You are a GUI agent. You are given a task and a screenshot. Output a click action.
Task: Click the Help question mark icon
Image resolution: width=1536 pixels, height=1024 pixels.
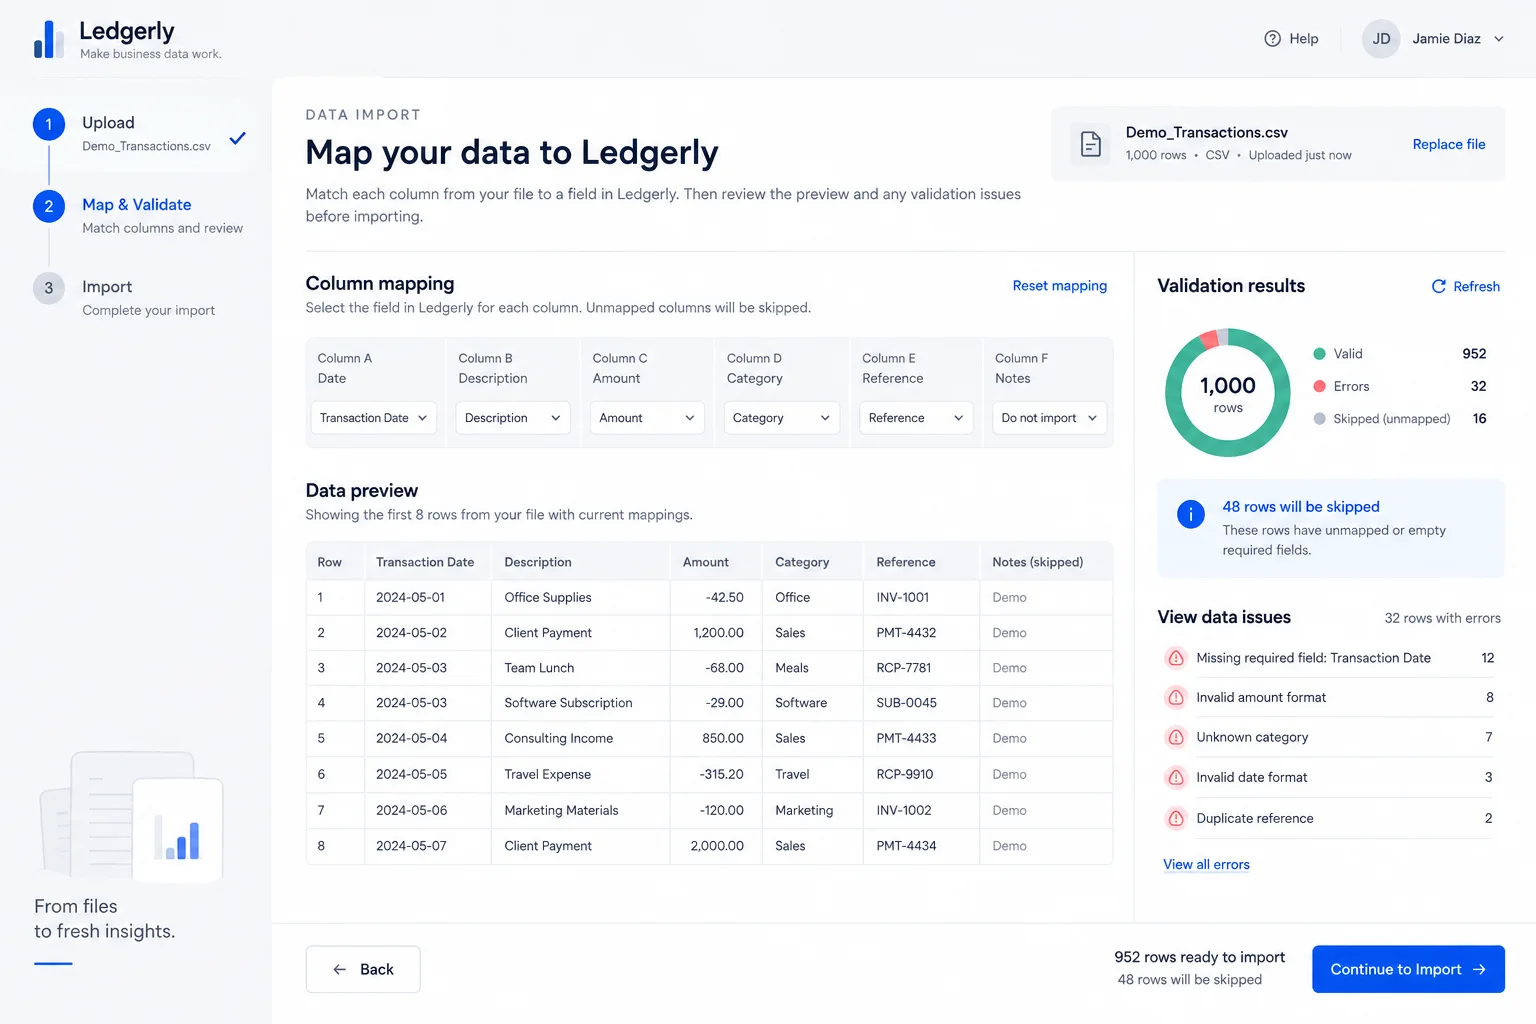(x=1272, y=39)
